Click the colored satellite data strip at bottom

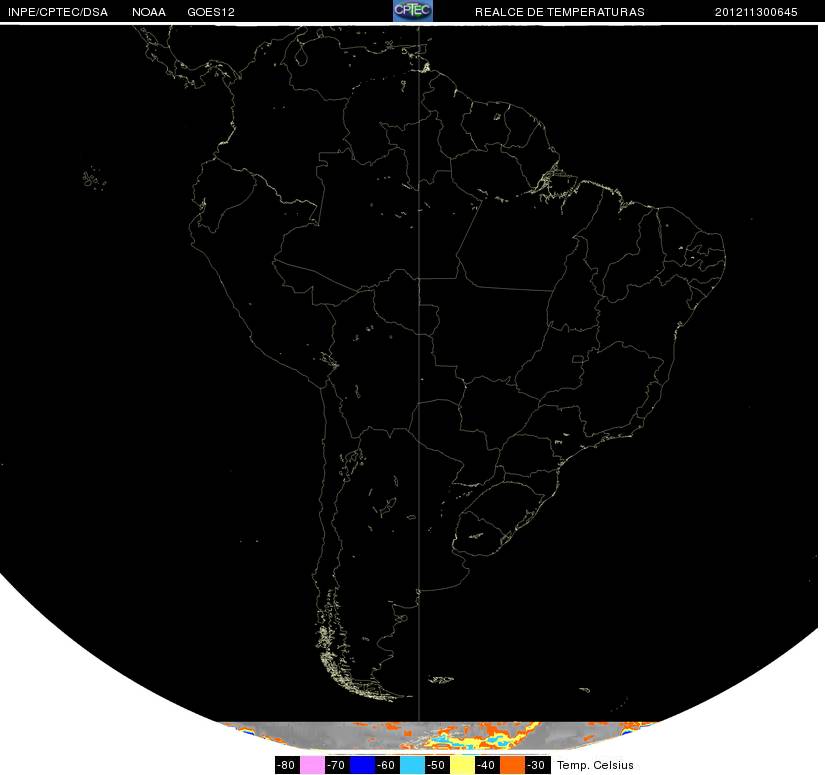439,736
